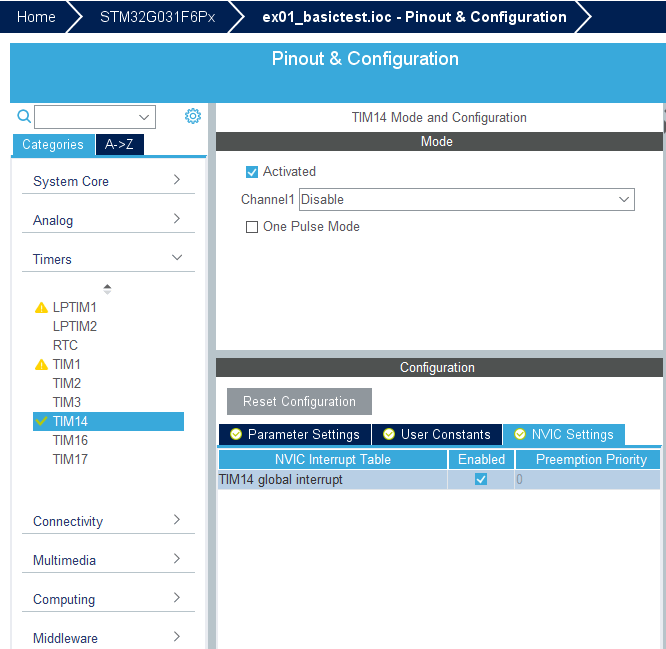Click the sort arrows above timer list
The height and width of the screenshot is (649, 666).
click(107, 289)
